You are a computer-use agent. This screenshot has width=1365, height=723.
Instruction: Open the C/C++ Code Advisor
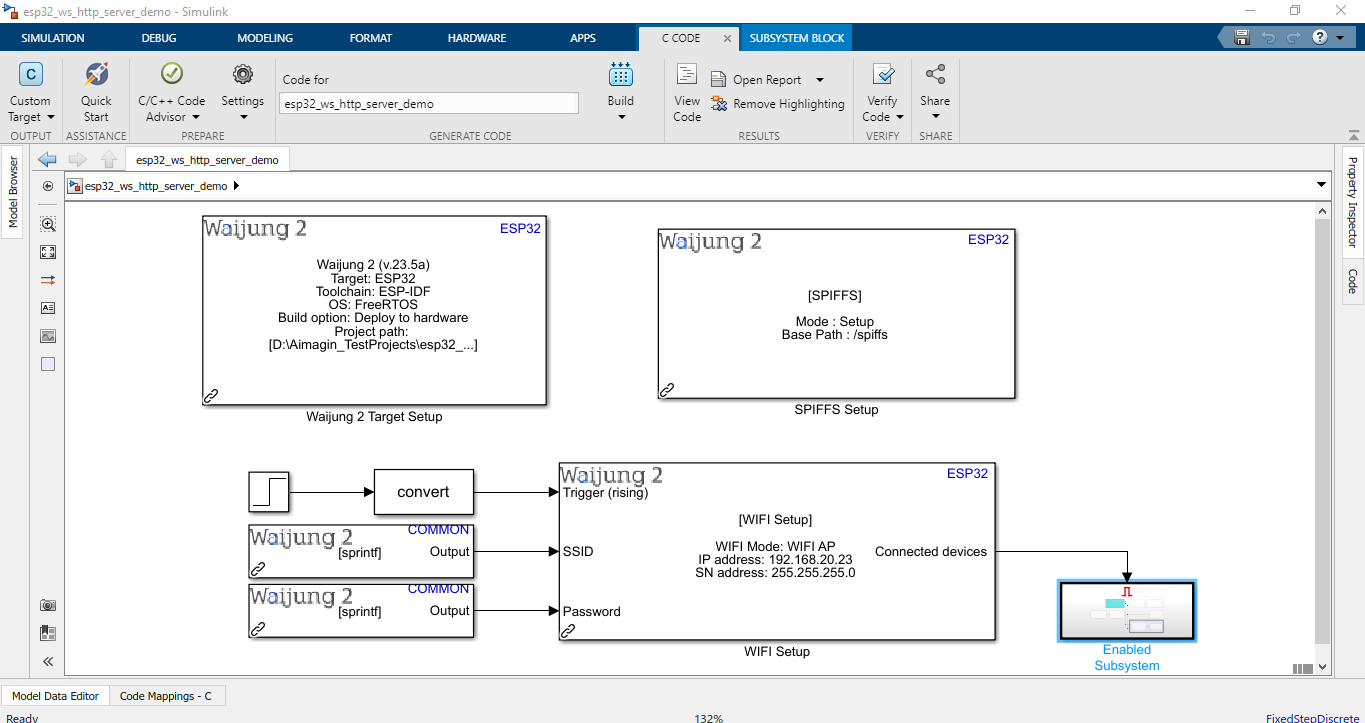point(171,92)
